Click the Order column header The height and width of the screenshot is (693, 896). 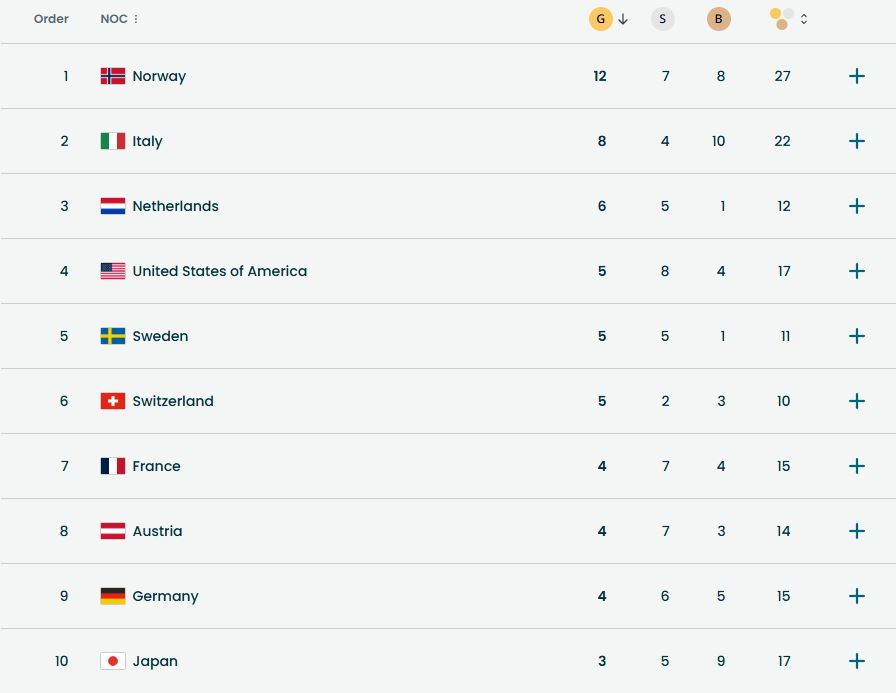pyautogui.click(x=51, y=19)
